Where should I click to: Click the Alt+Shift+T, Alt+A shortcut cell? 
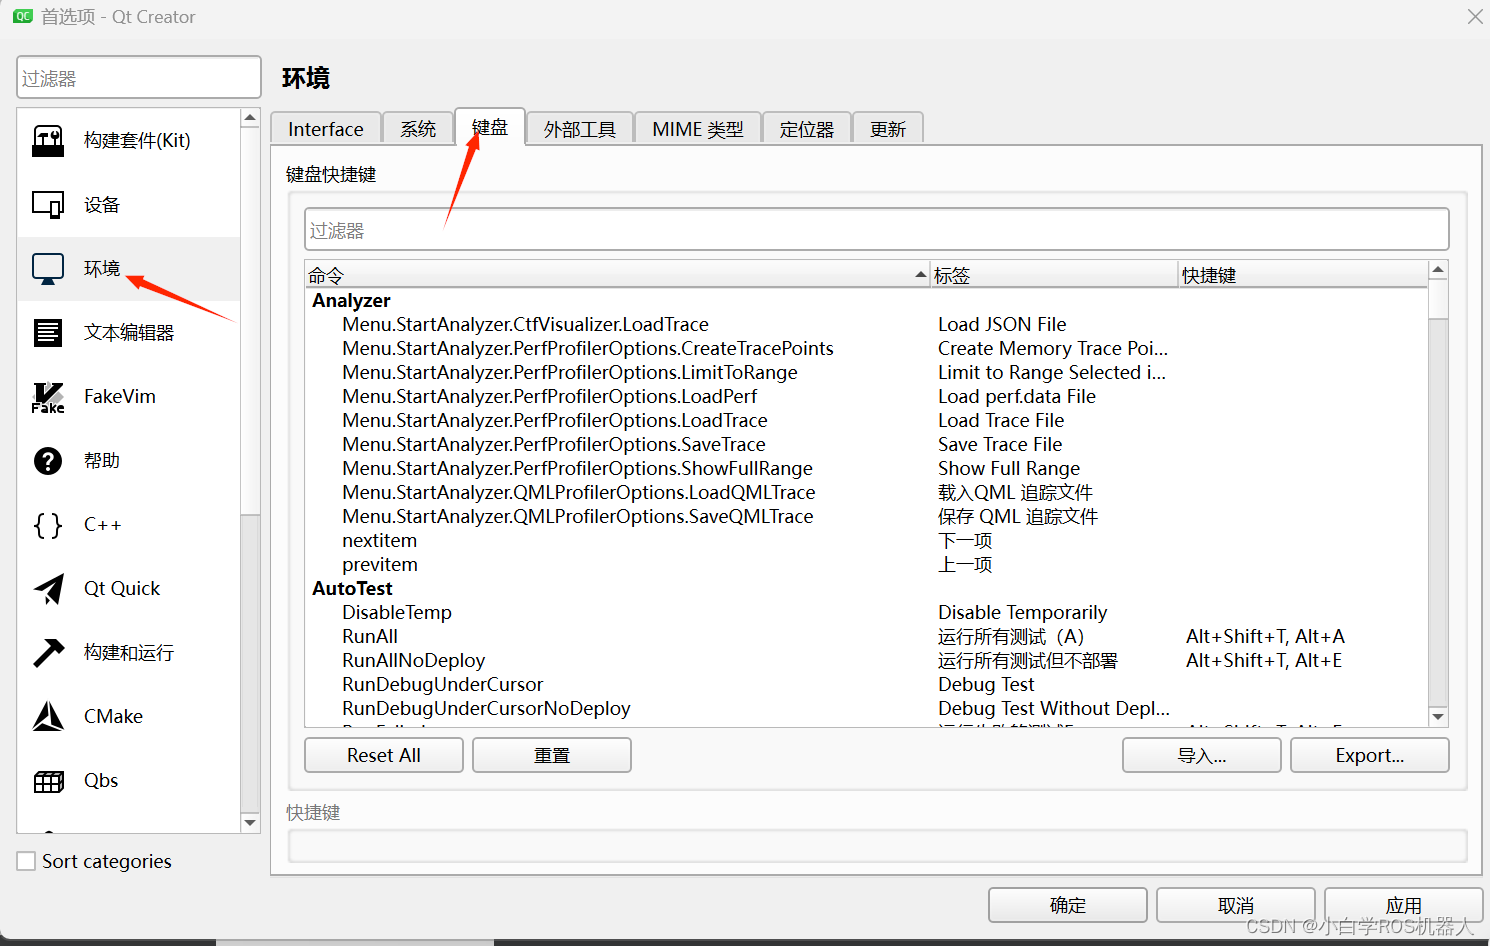click(x=1265, y=636)
